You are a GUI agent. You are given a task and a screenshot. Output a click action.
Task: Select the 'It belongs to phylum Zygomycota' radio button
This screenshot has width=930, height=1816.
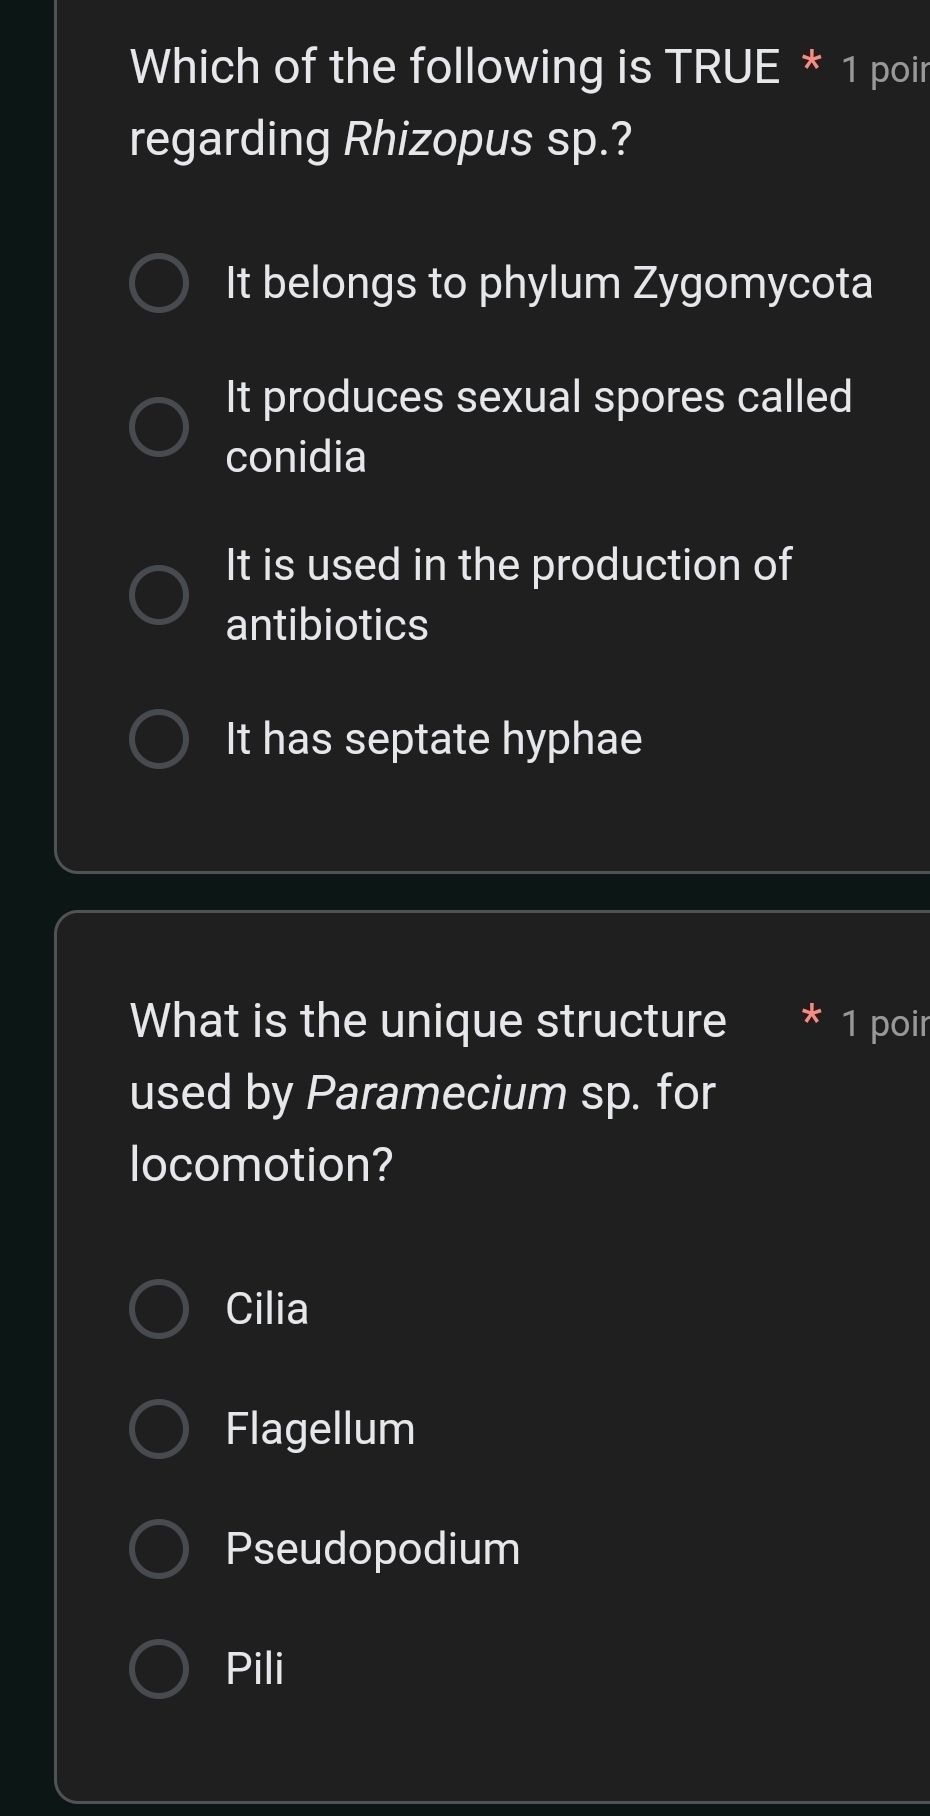pos(159,284)
